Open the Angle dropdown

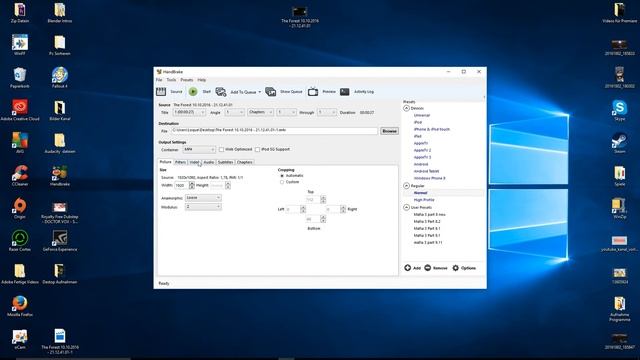pos(234,112)
